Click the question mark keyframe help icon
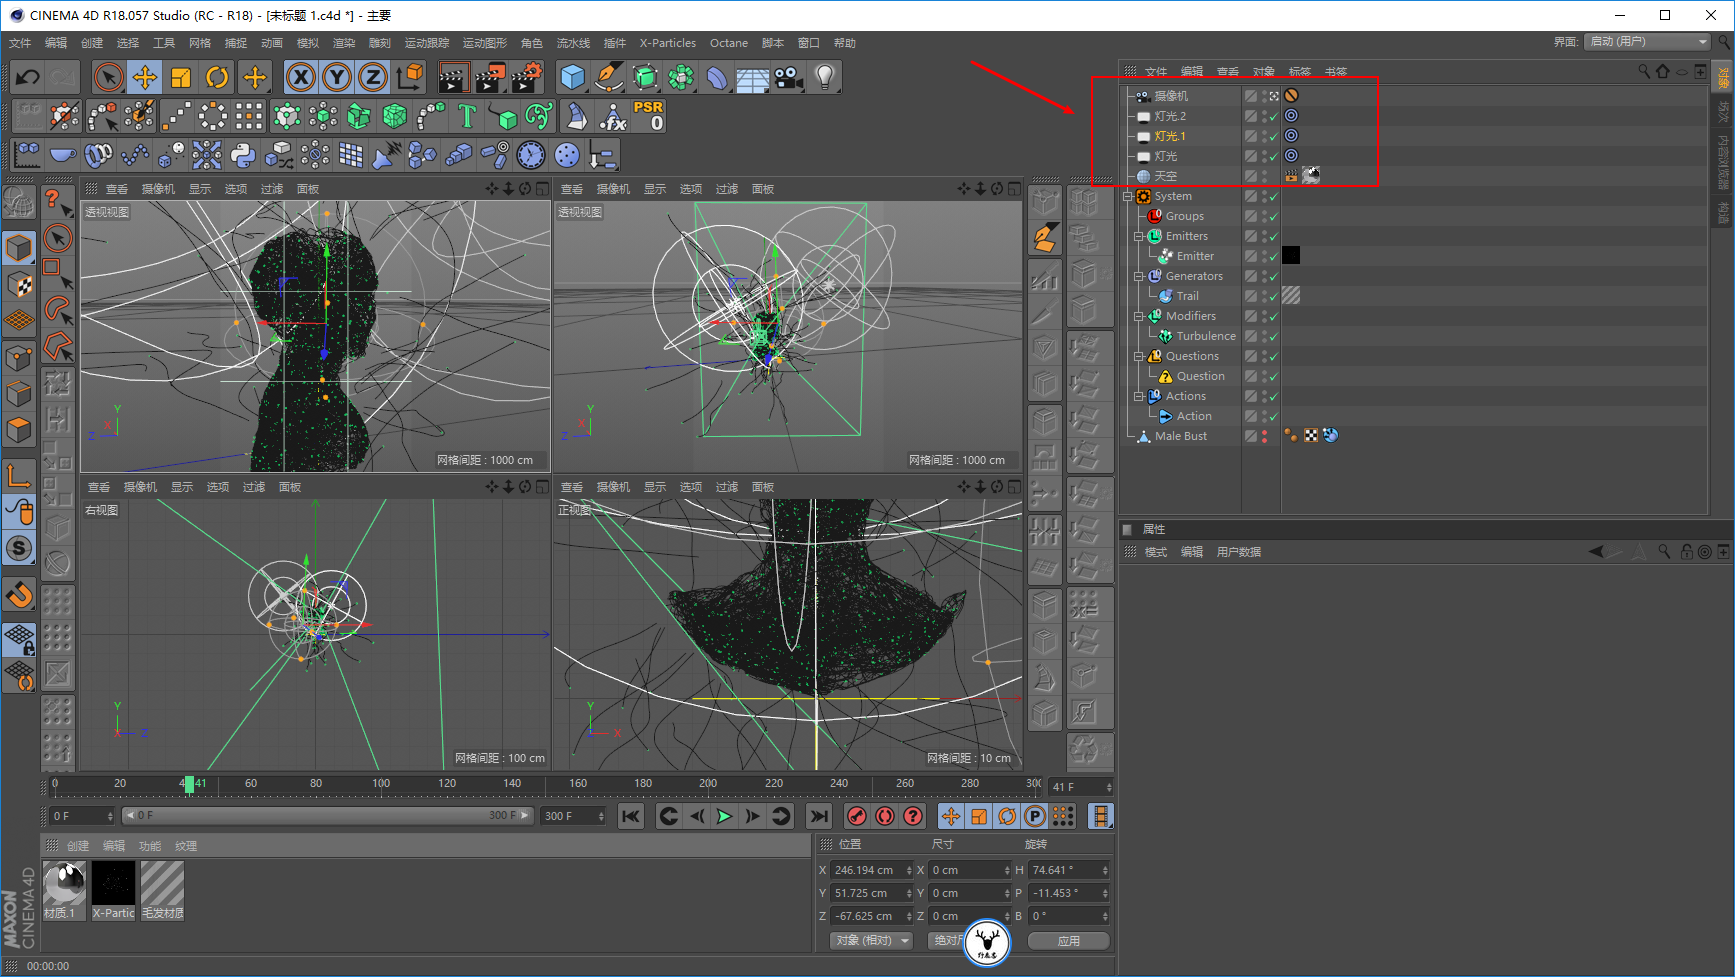The height and width of the screenshot is (977, 1735). tap(913, 816)
